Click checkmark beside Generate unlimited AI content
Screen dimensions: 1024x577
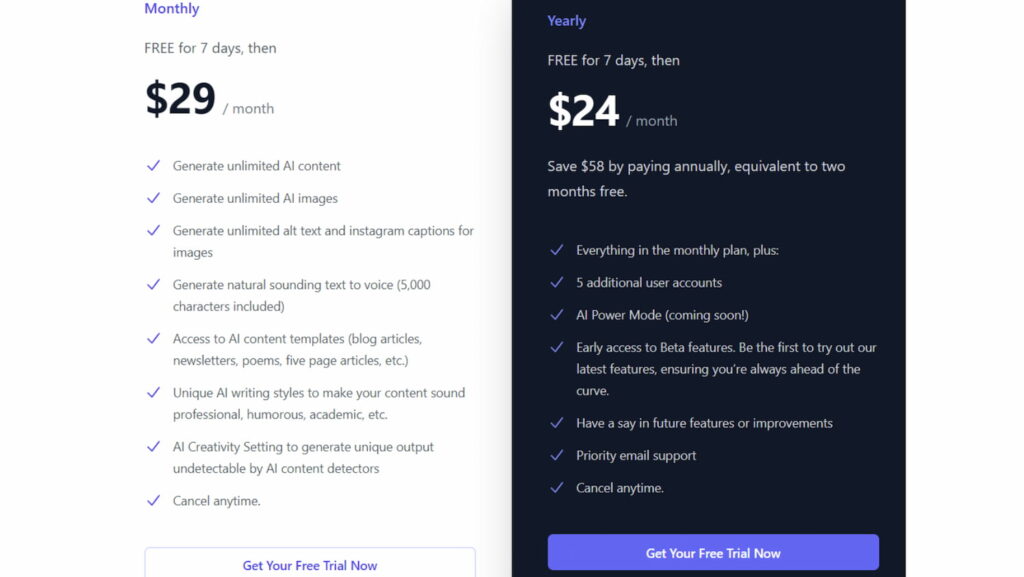[154, 166]
